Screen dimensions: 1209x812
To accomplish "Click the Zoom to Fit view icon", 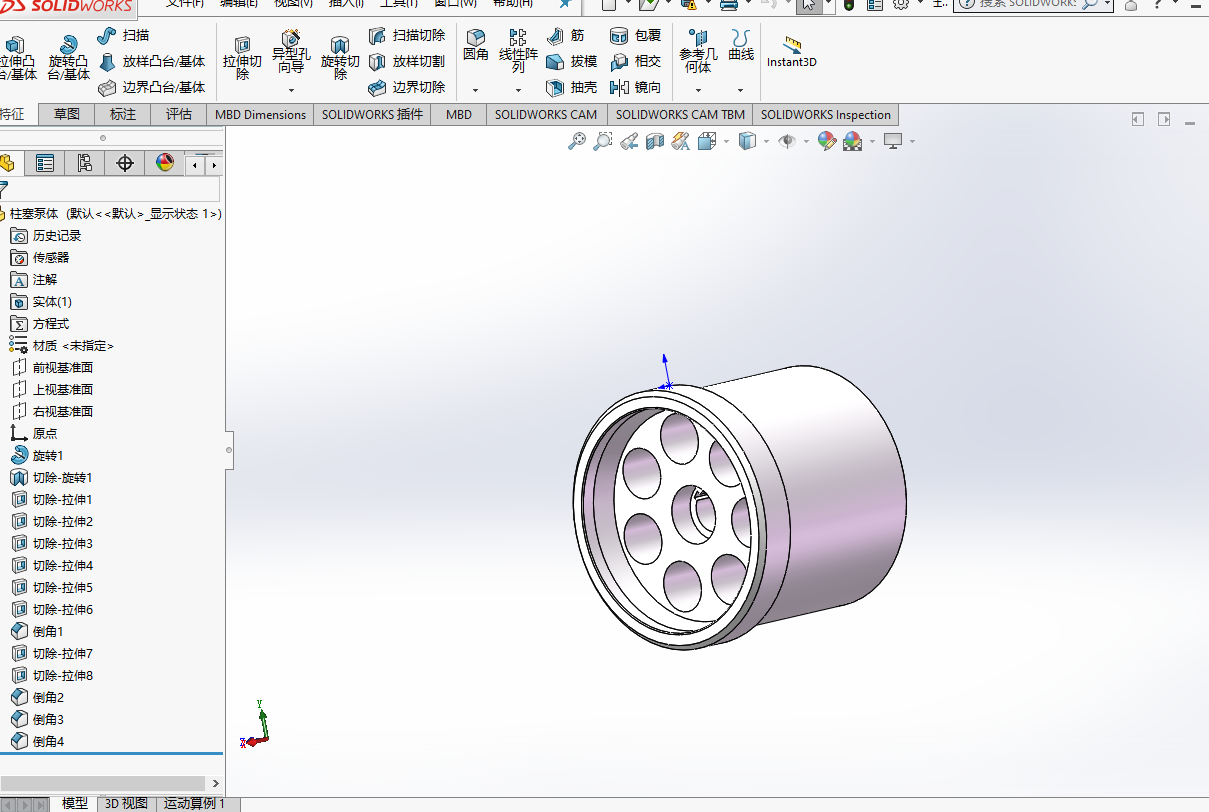I will point(576,142).
